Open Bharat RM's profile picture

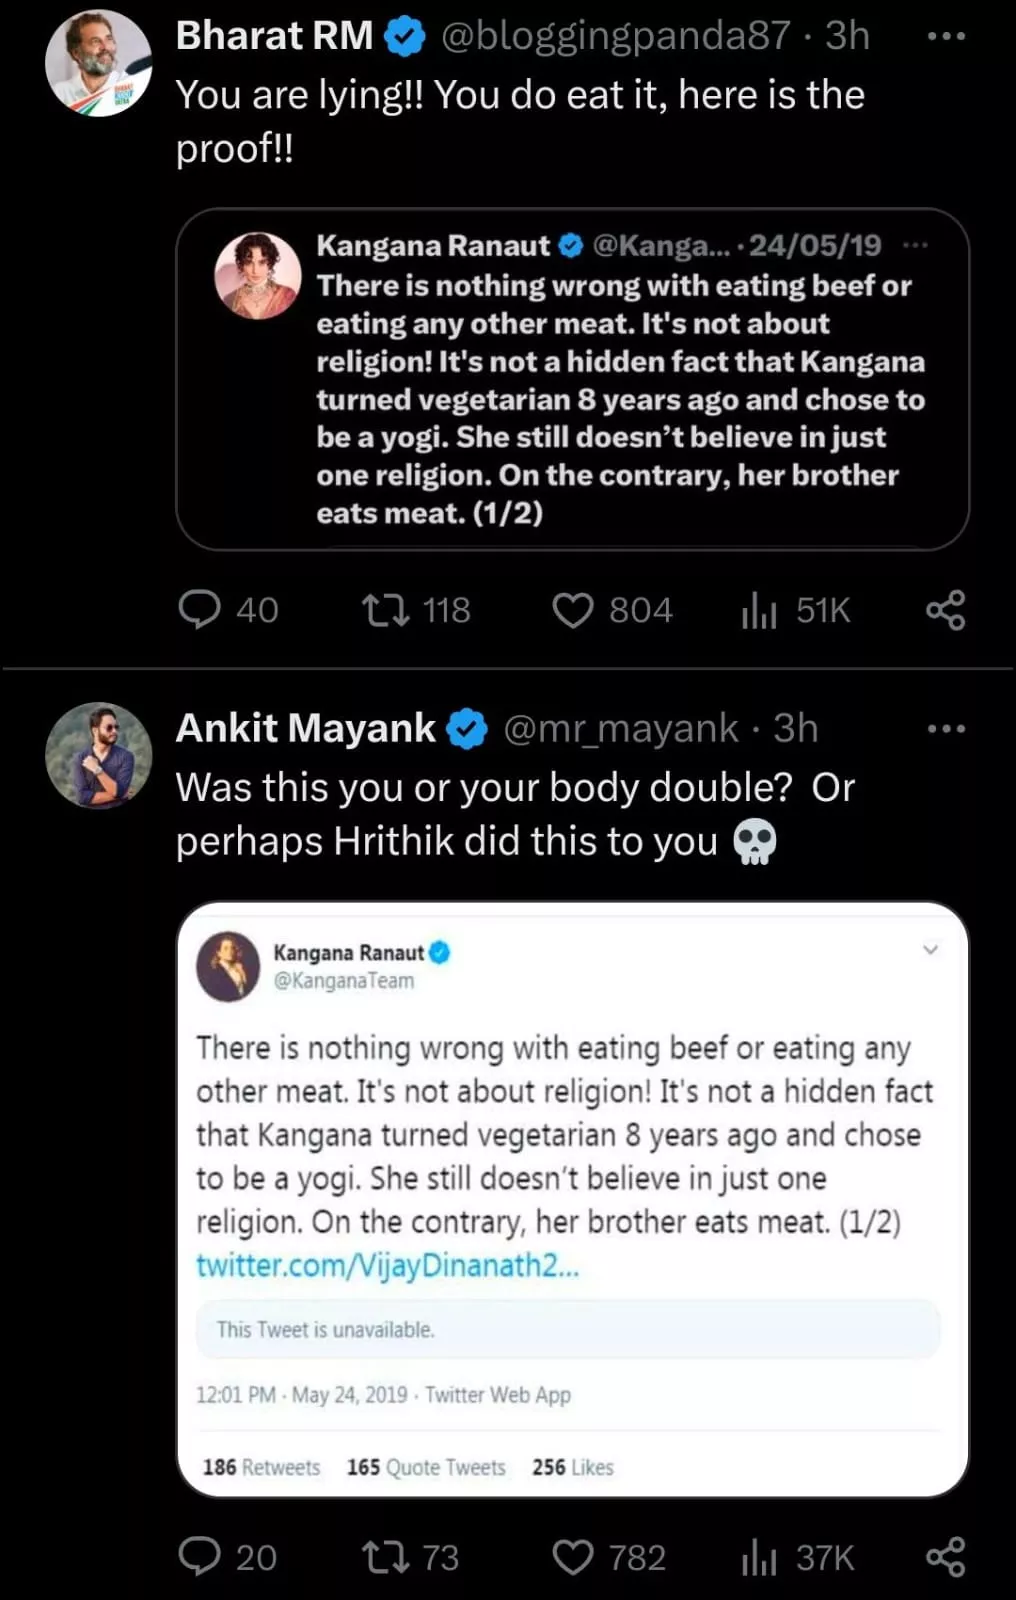pyautogui.click(x=98, y=63)
